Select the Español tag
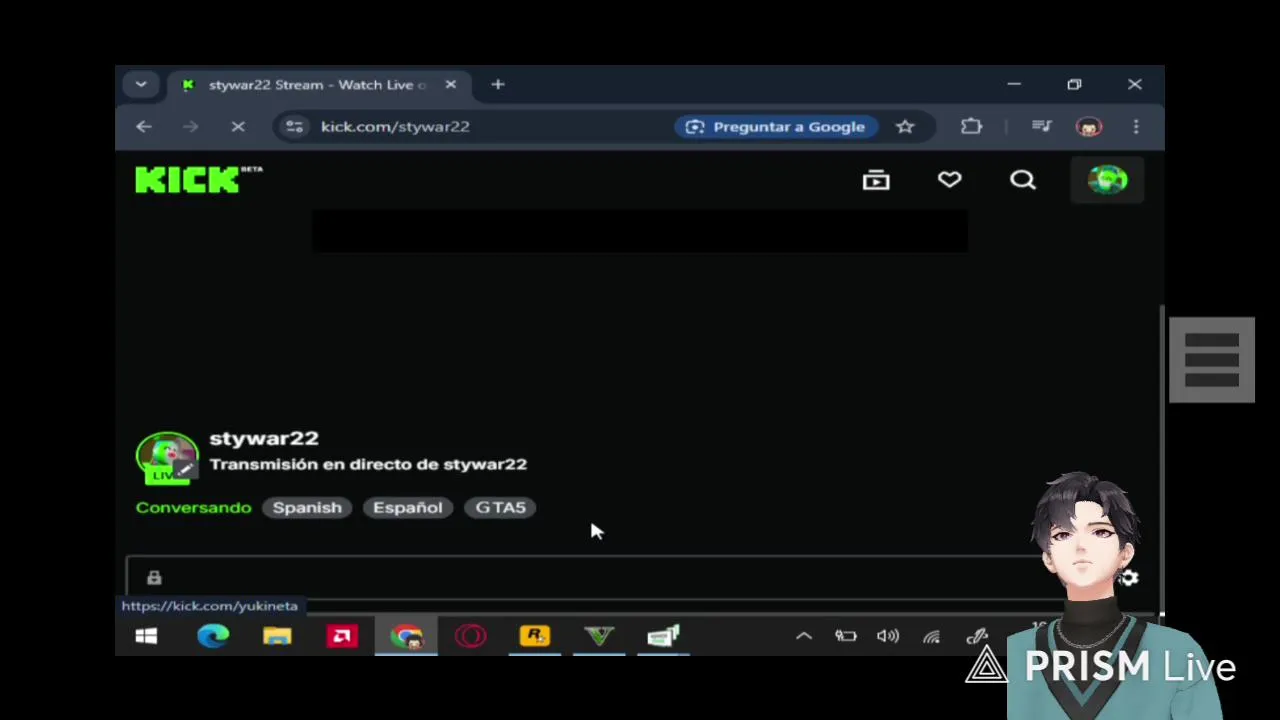This screenshot has width=1280, height=720. [x=407, y=508]
